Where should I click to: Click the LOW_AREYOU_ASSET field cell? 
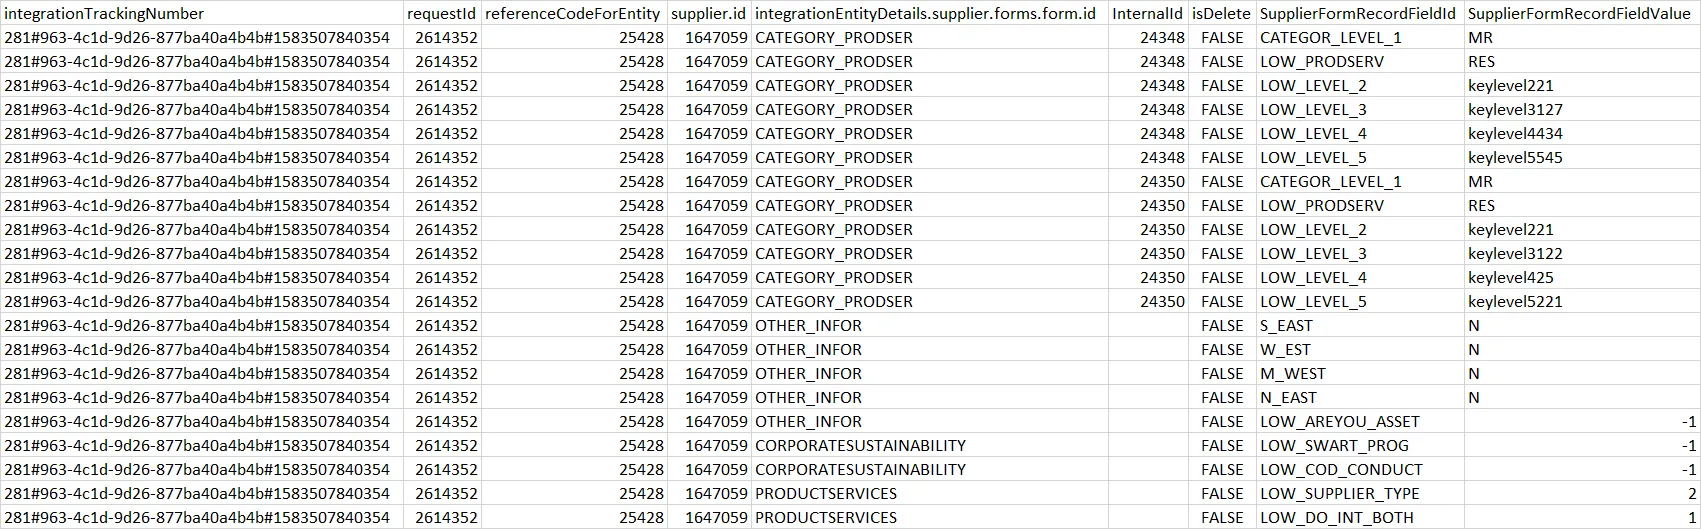[x=1339, y=422]
